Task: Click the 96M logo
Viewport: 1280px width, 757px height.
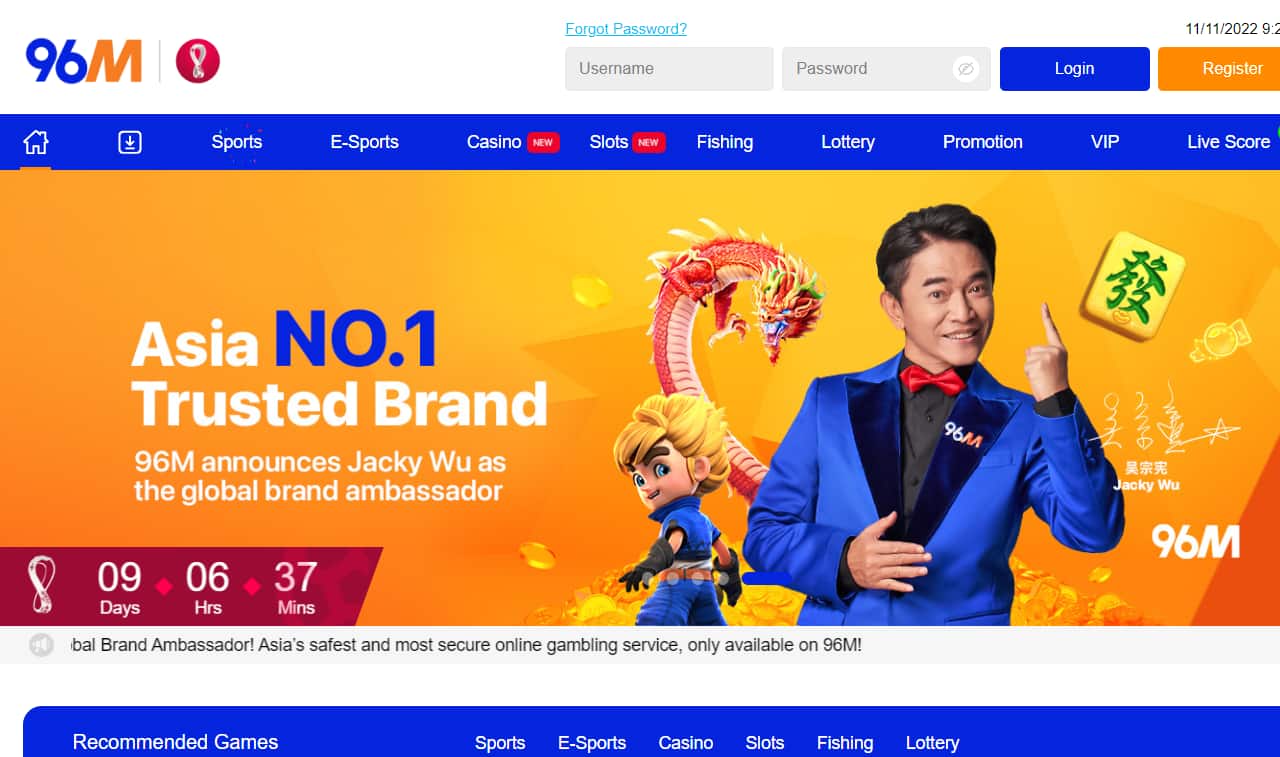Action: (x=84, y=62)
